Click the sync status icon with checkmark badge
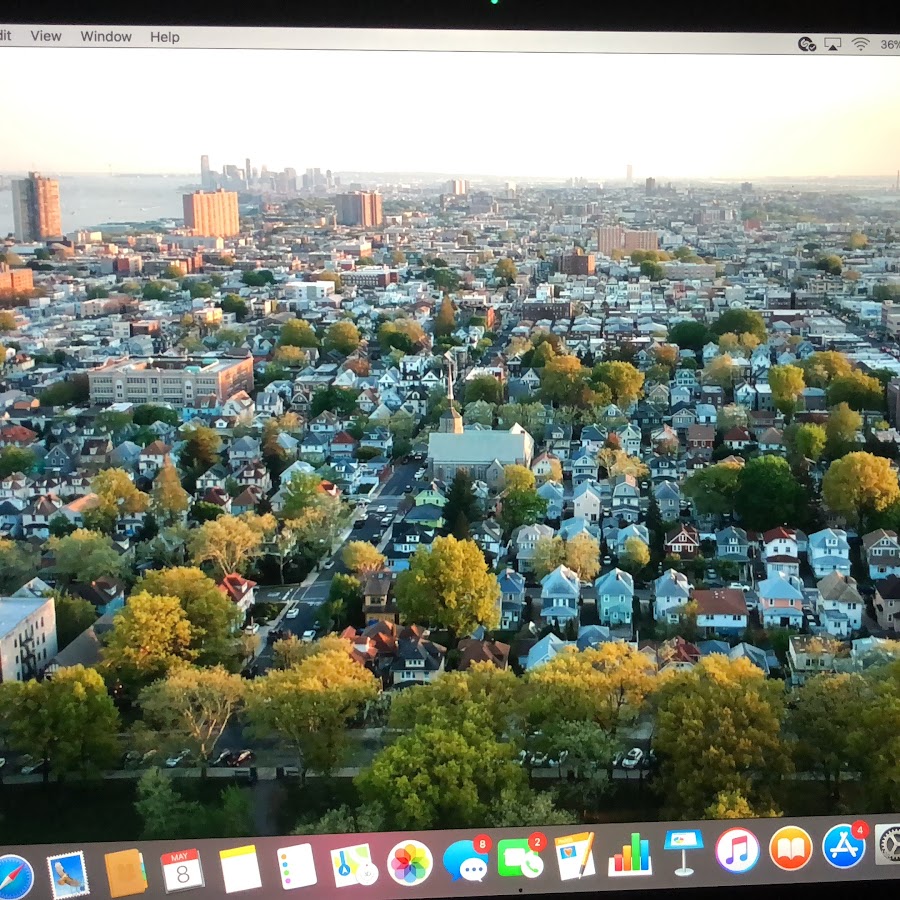Screen dimensions: 900x900 tap(806, 44)
